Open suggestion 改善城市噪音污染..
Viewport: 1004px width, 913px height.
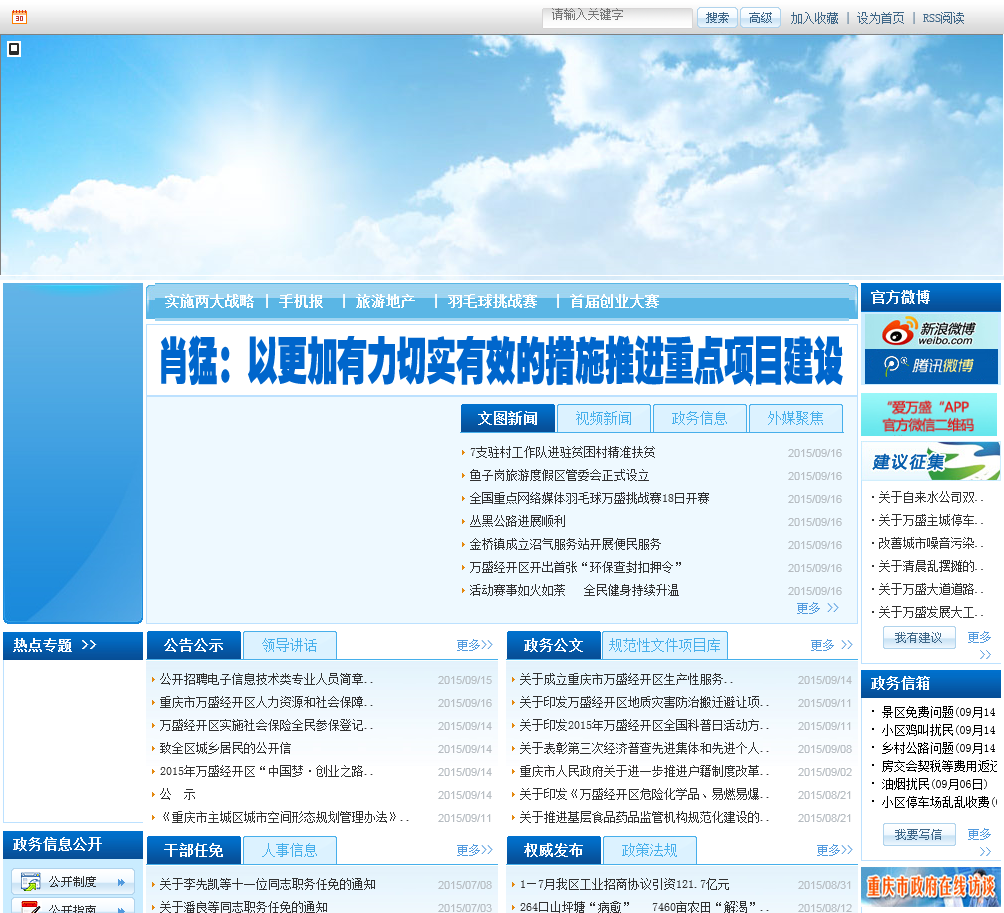[x=930, y=543]
